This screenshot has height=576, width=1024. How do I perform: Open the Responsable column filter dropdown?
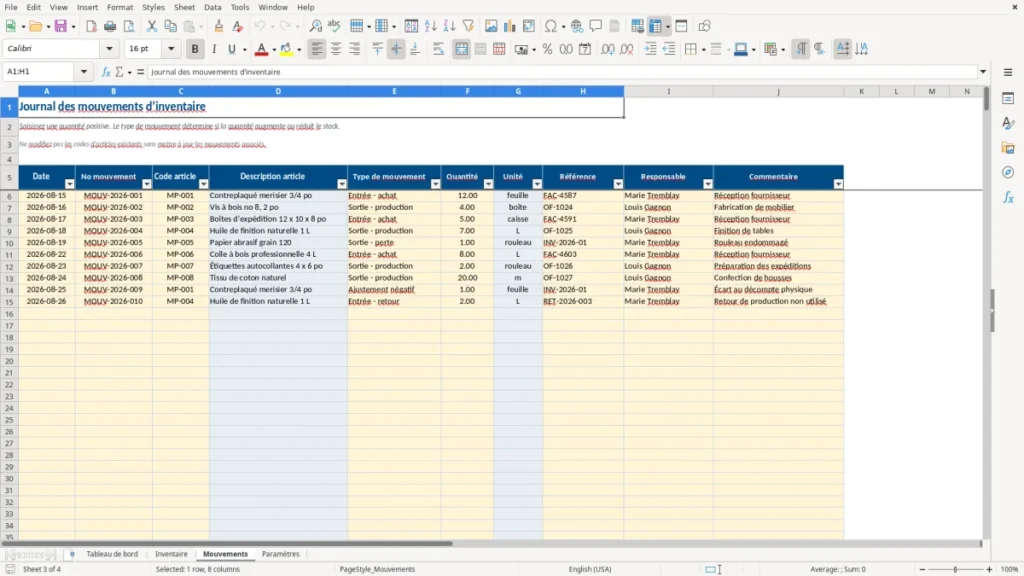click(x=708, y=184)
